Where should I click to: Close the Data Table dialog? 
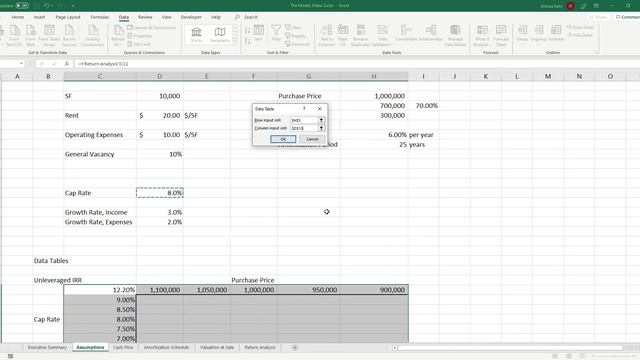pos(320,109)
